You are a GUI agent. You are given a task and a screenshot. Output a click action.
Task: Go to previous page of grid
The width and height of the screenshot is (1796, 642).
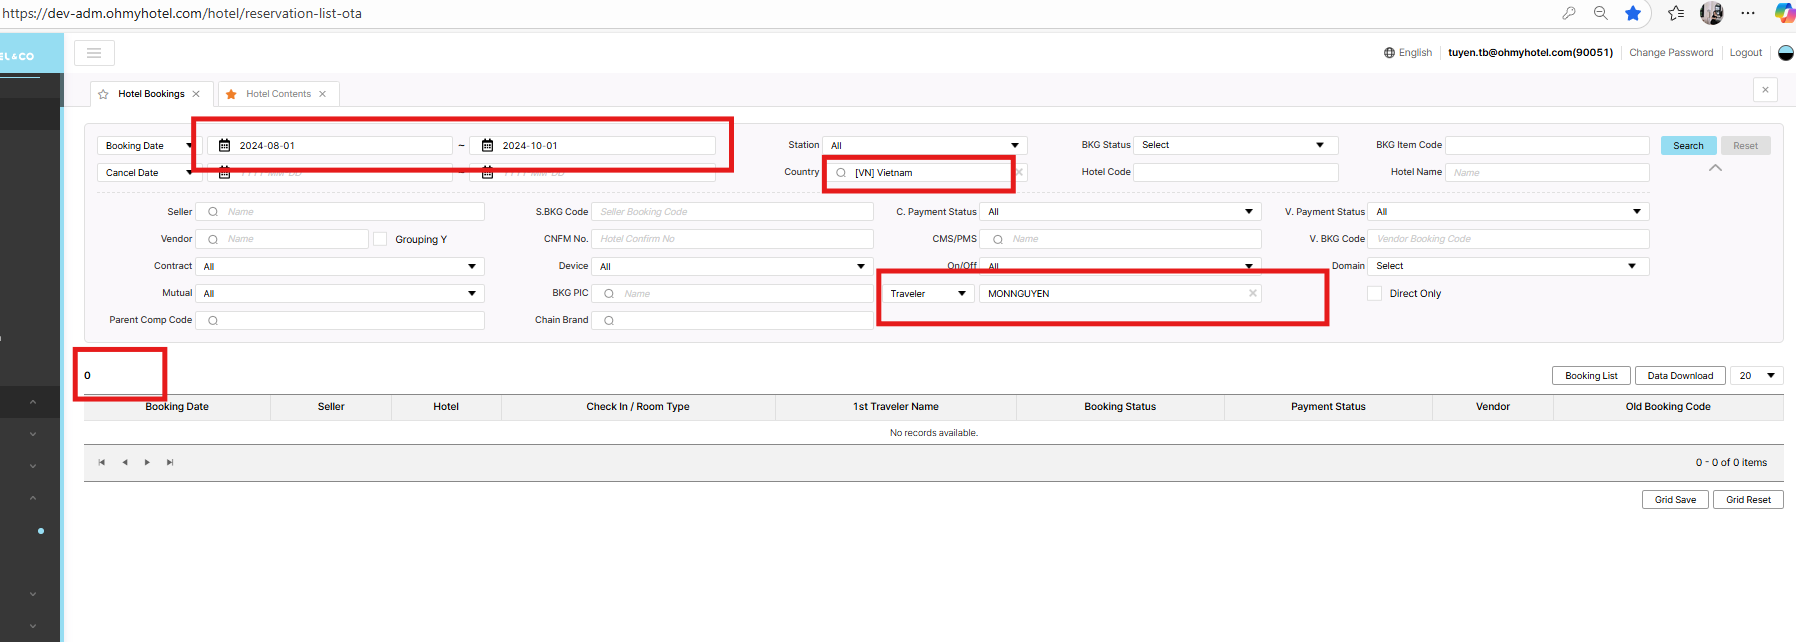pos(124,462)
